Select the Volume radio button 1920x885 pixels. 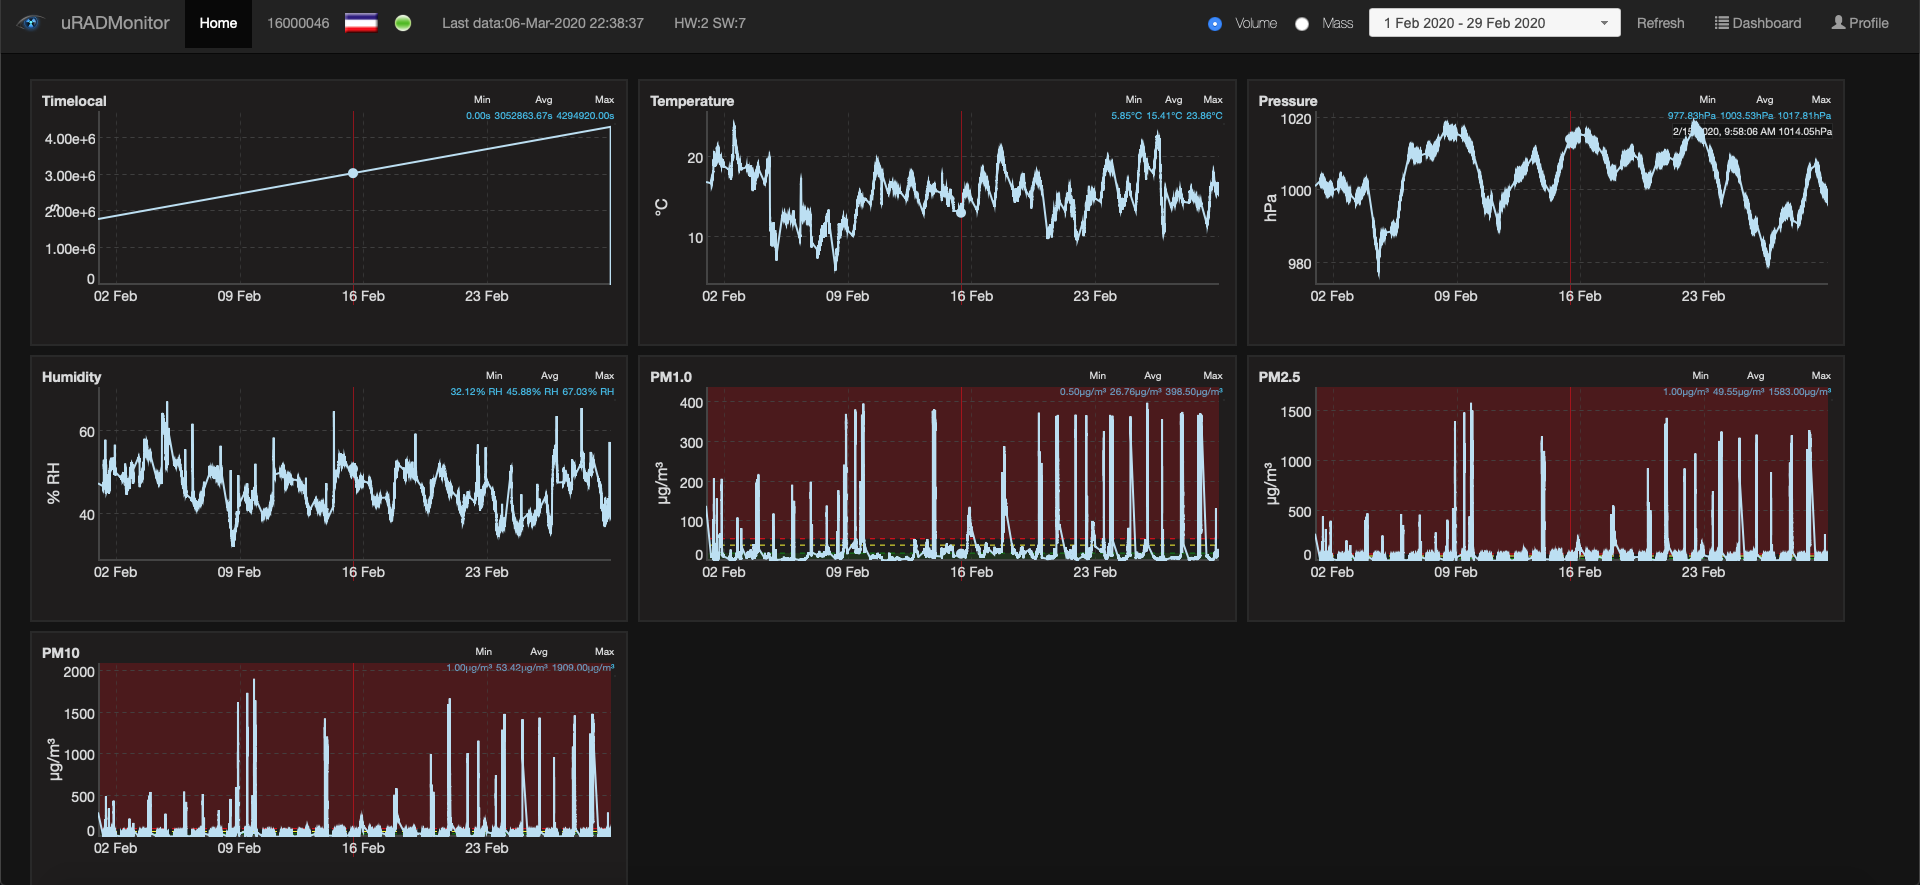coord(1215,24)
